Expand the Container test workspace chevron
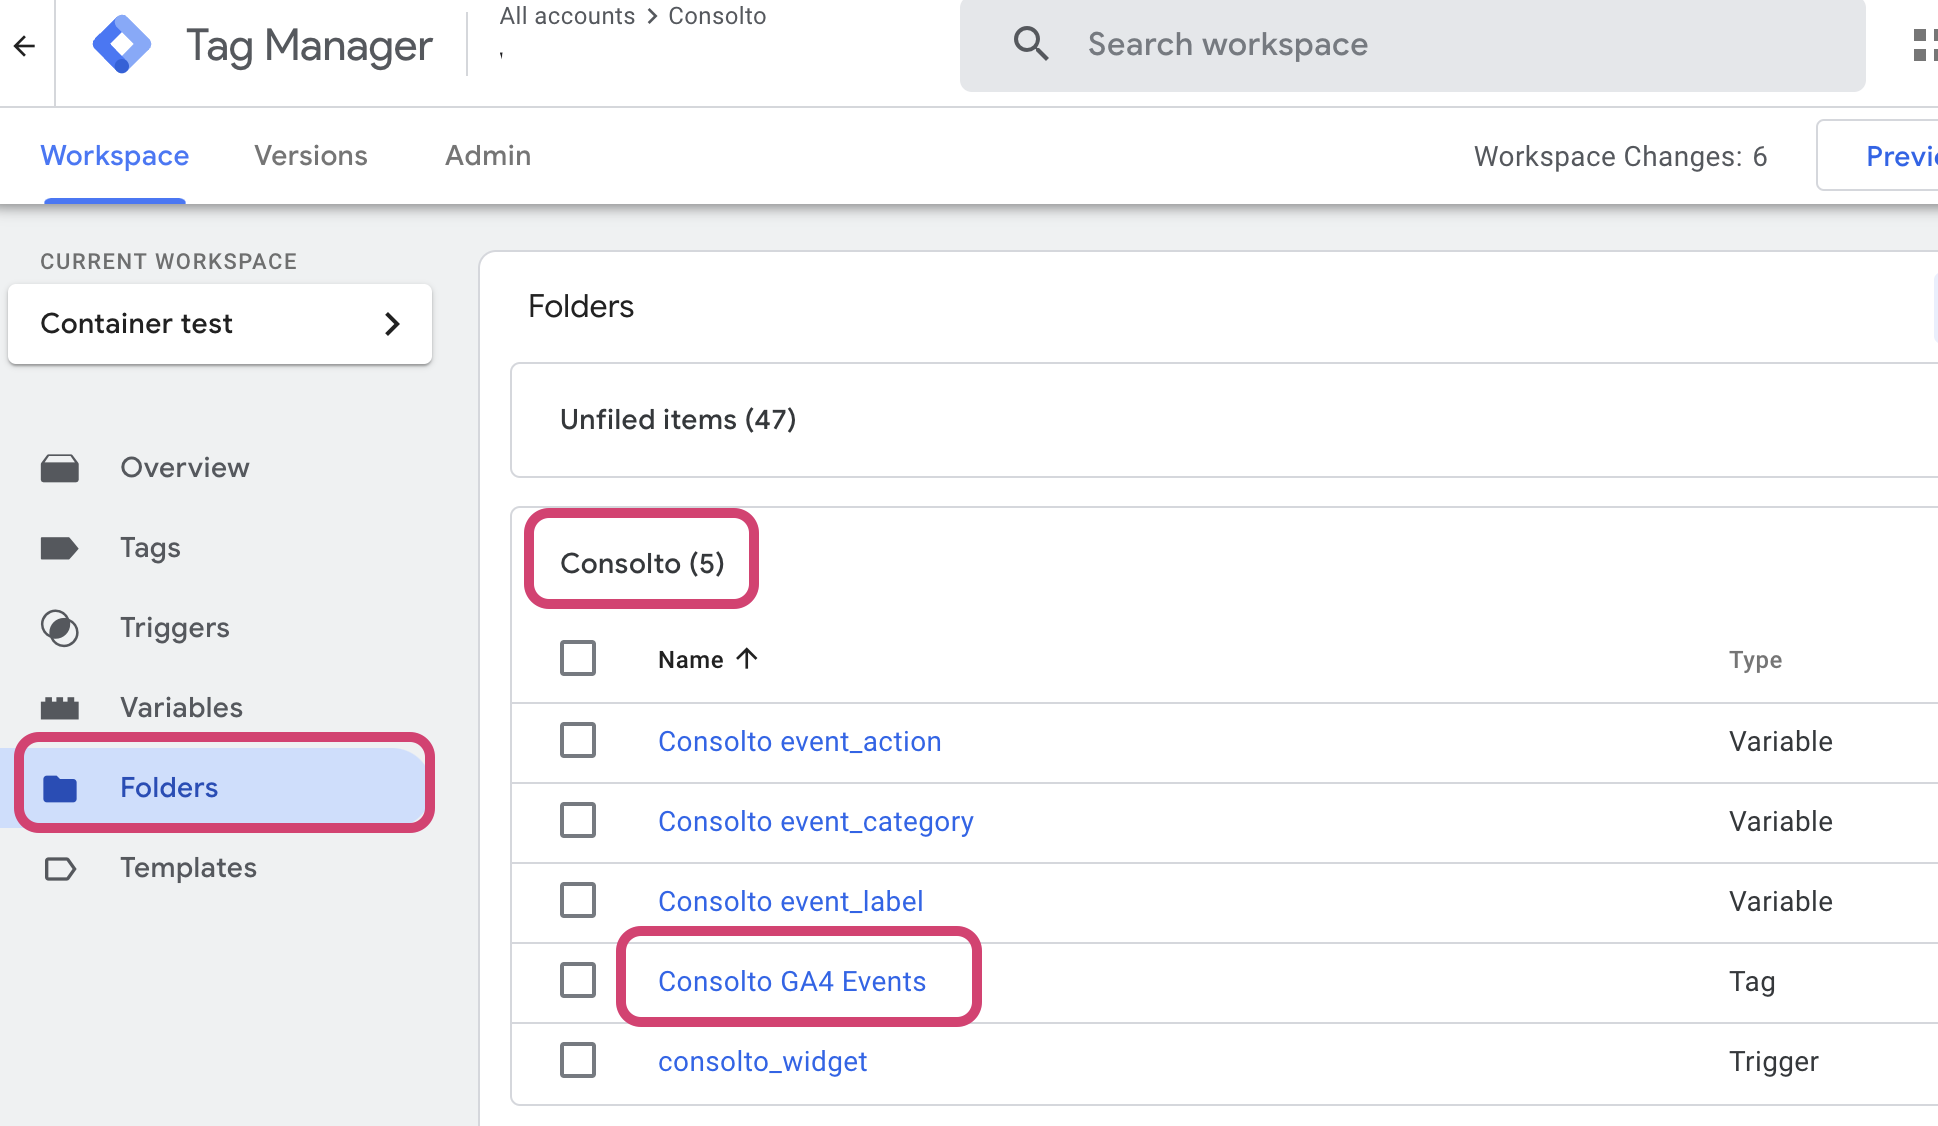Screen dimensions: 1938x1126 392,324
